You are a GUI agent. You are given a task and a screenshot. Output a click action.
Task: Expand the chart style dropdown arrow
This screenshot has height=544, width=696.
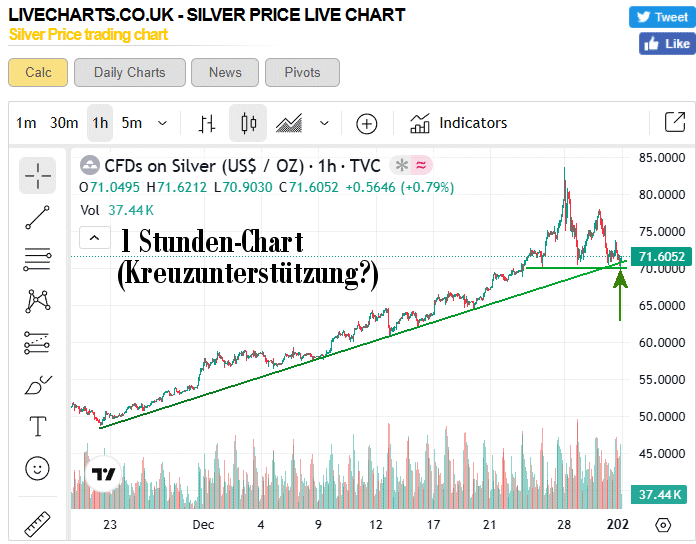point(324,123)
